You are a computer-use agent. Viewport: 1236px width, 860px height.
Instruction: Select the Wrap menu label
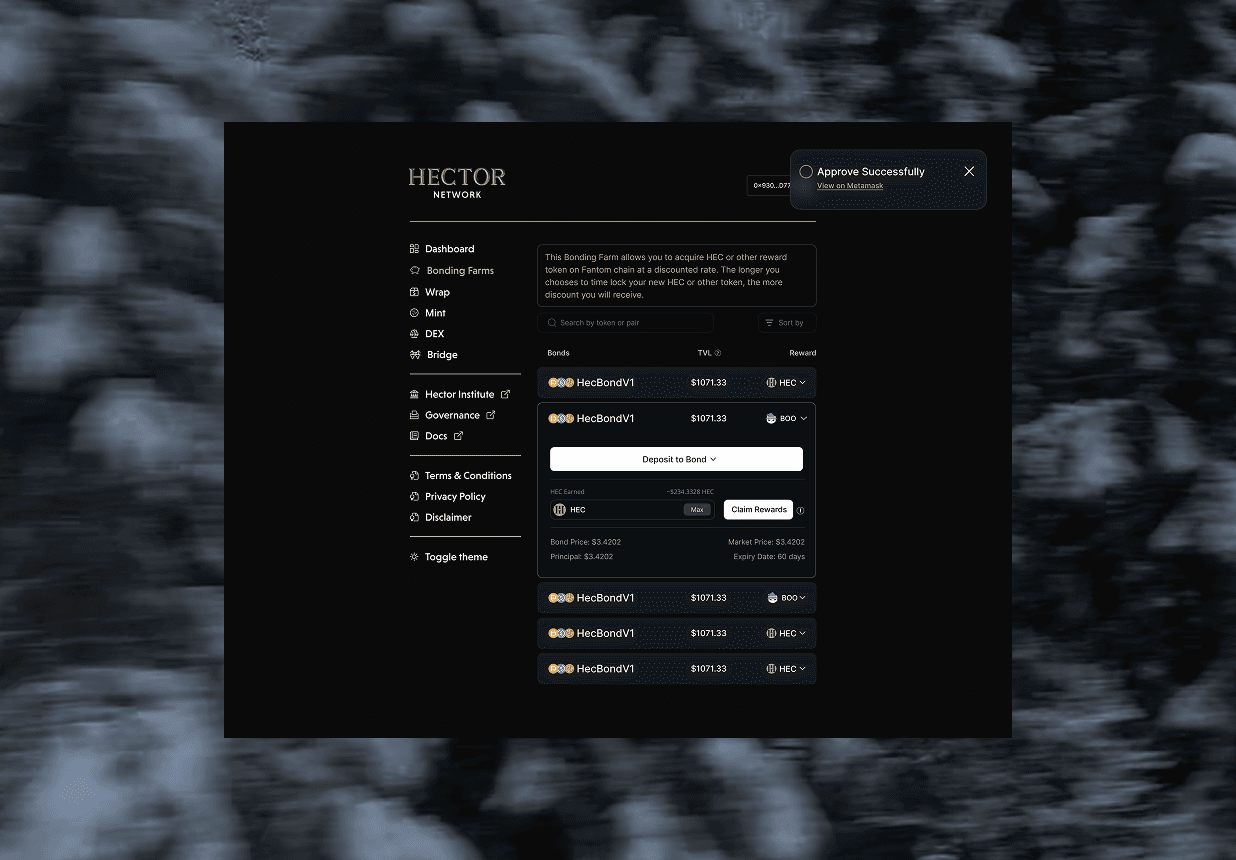click(x=437, y=292)
